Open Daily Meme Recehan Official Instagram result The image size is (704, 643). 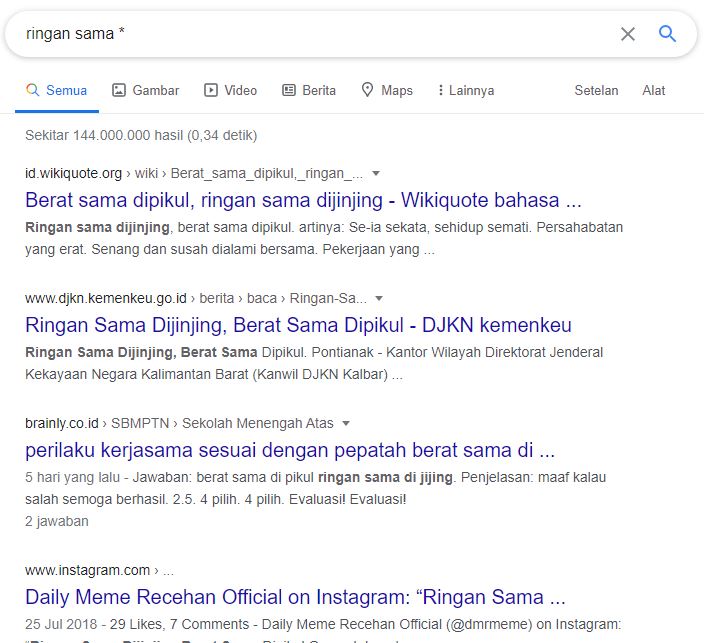[x=295, y=597]
